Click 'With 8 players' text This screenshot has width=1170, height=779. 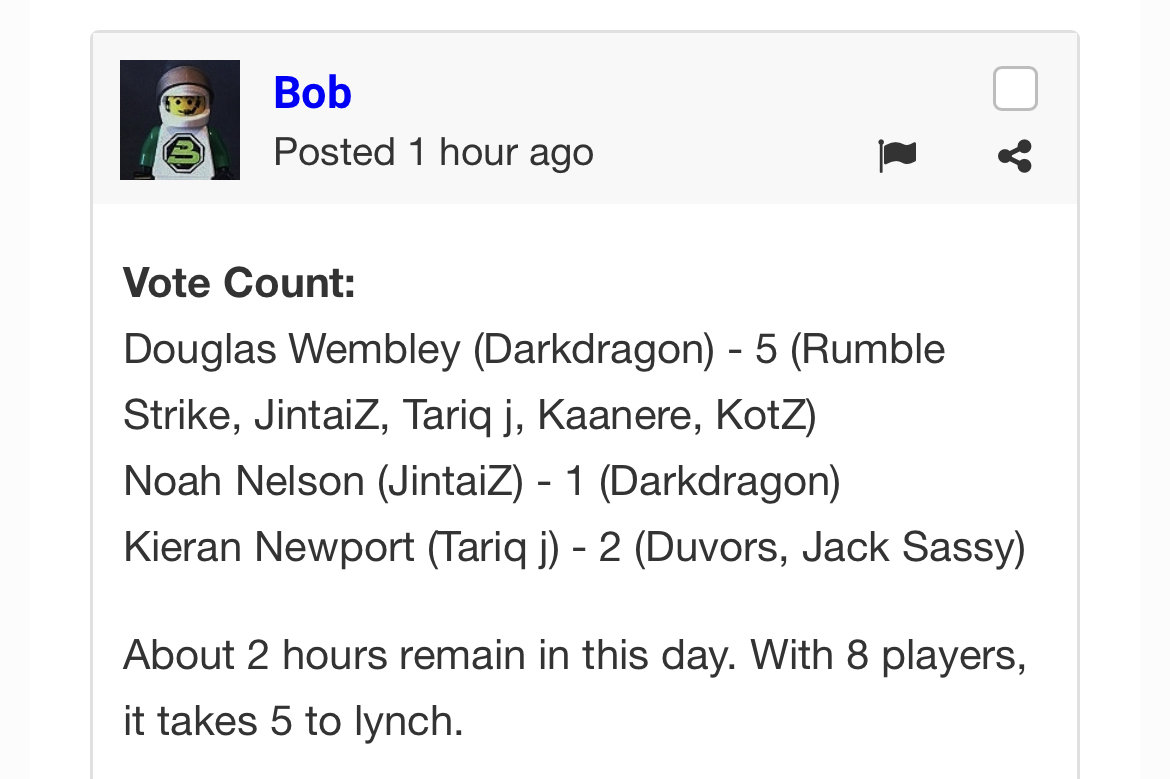coord(888,656)
